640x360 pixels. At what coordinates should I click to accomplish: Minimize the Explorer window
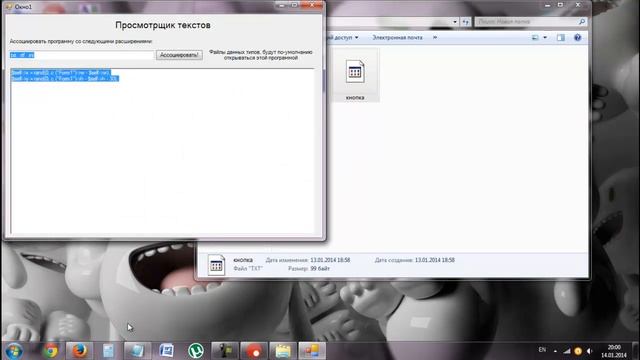pyautogui.click(x=548, y=5)
